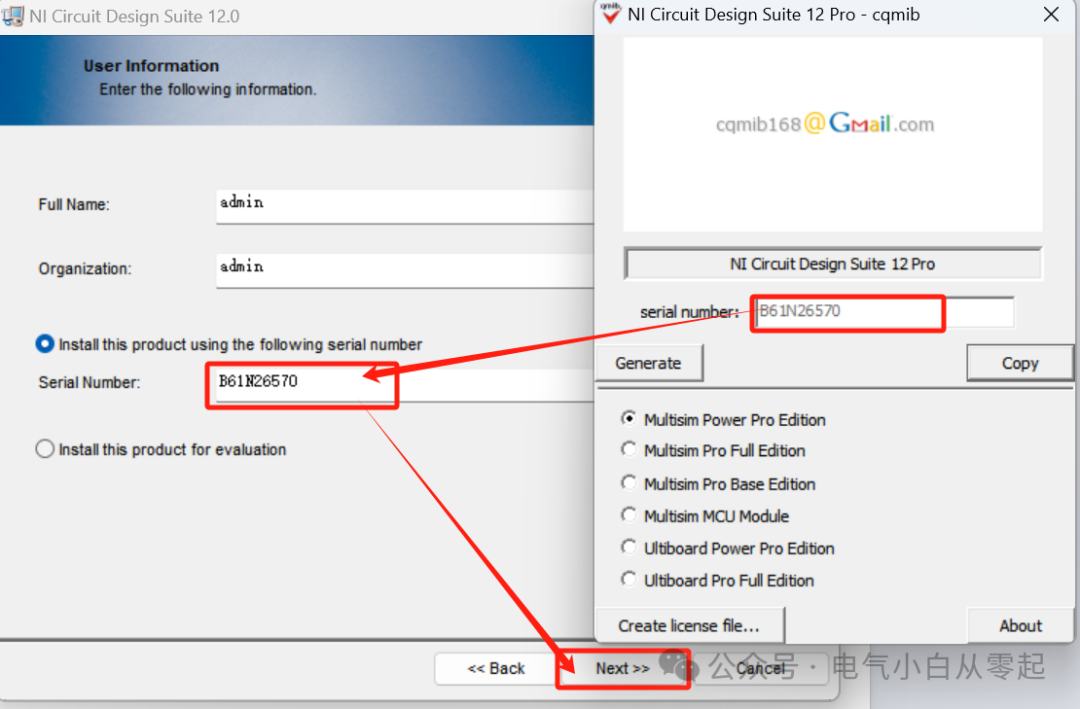Click the 'Full Name:' label

74,205
